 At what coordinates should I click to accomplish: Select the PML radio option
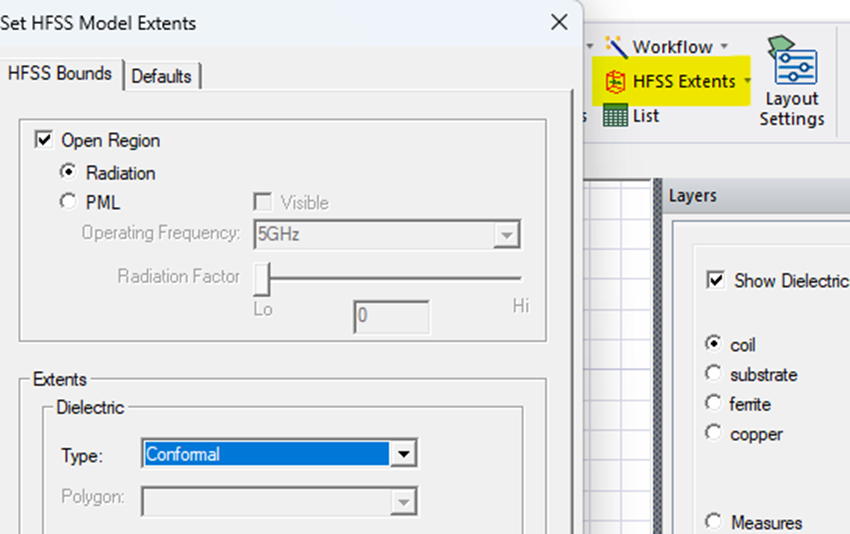(68, 202)
